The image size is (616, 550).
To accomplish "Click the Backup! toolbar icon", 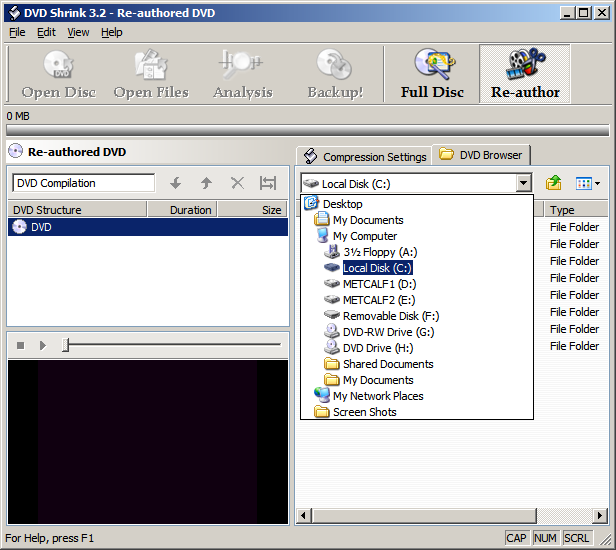I will (335, 74).
